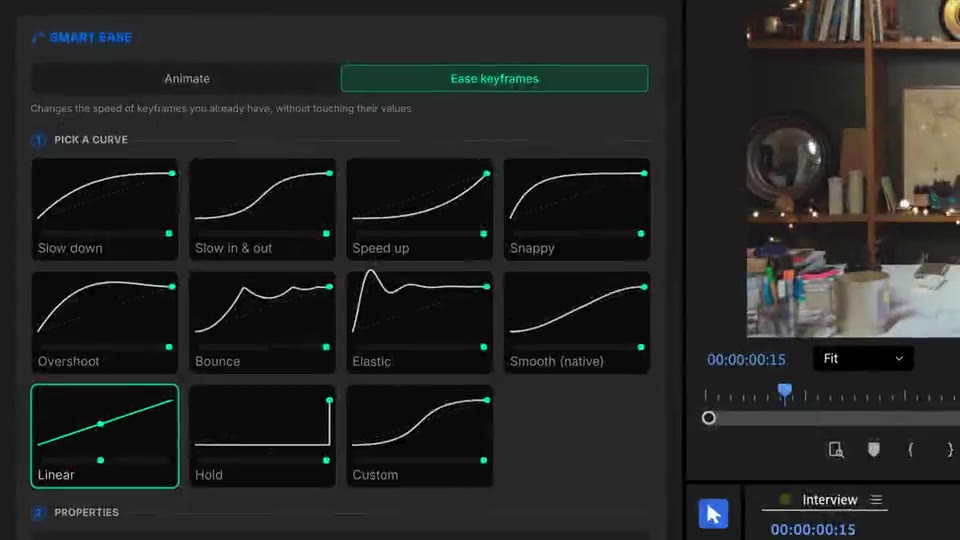Screen dimensions: 960x540
Task: Choose the Bounce easing curve
Action: click(x=262, y=323)
